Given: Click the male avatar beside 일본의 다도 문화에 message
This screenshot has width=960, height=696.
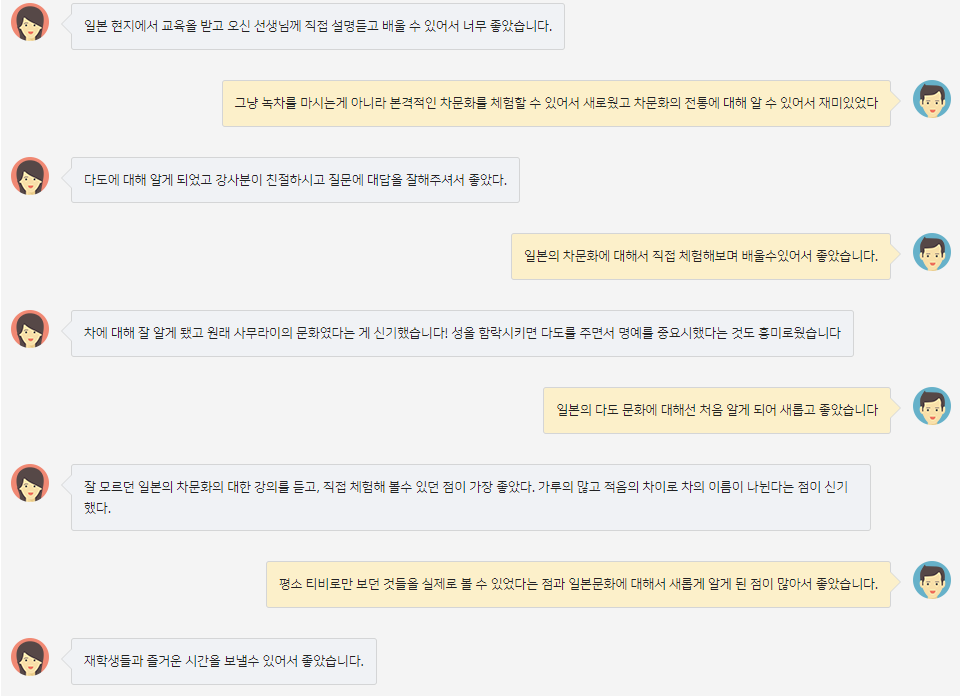Looking at the screenshot, I should 932,406.
